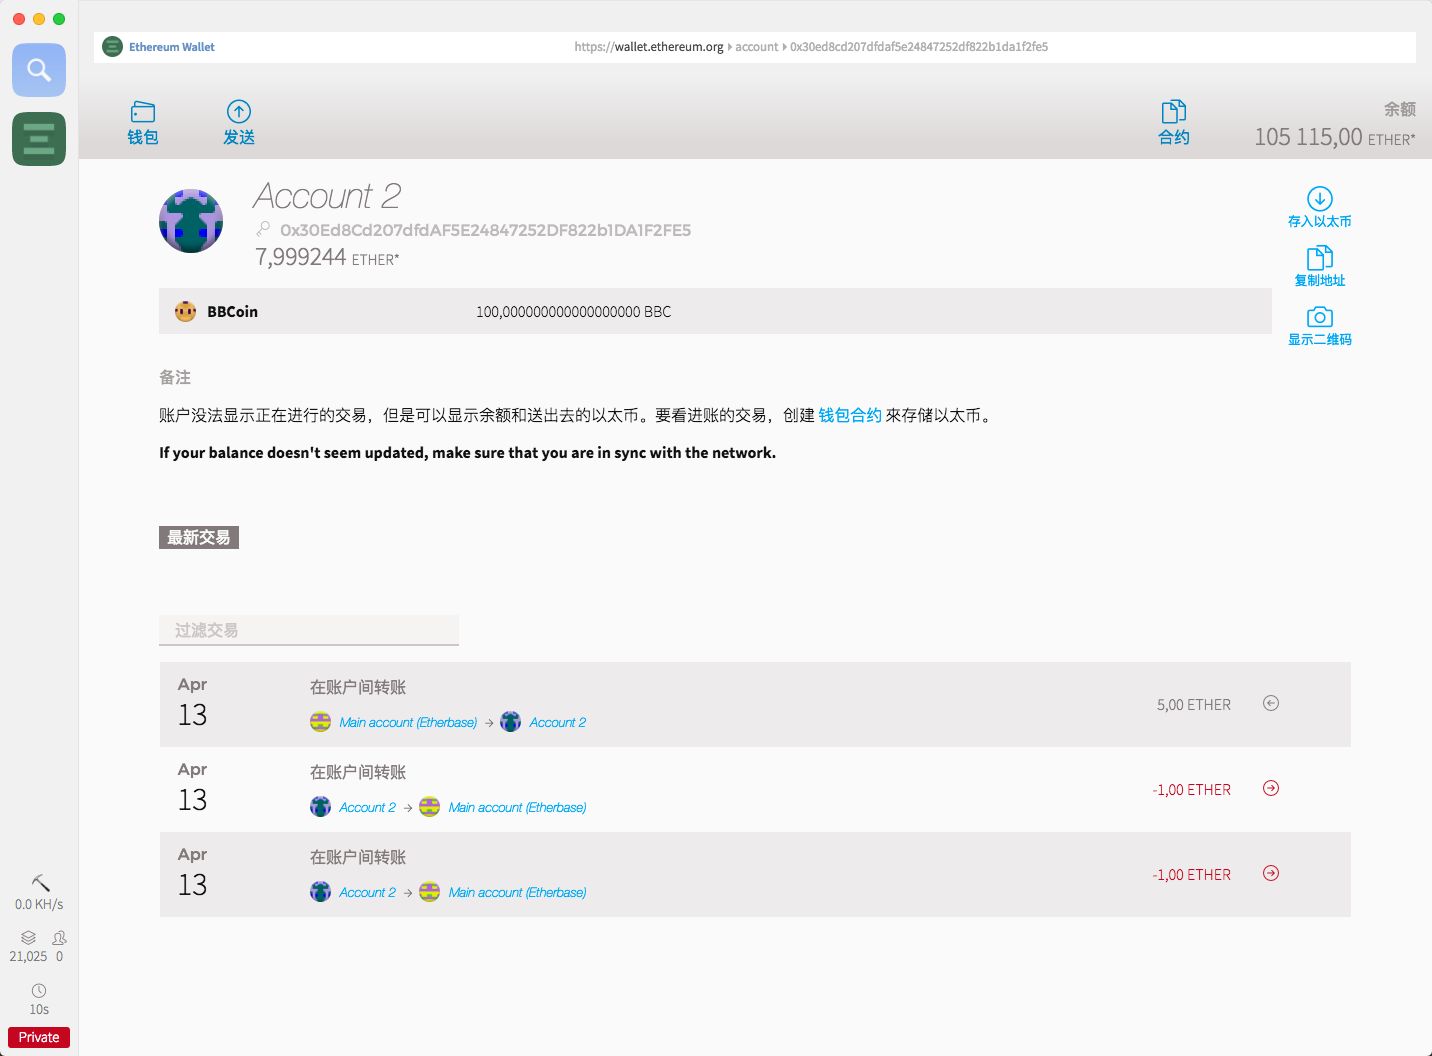Click the 存入以太币 deposit ether button
The width and height of the screenshot is (1432, 1056).
click(x=1320, y=208)
